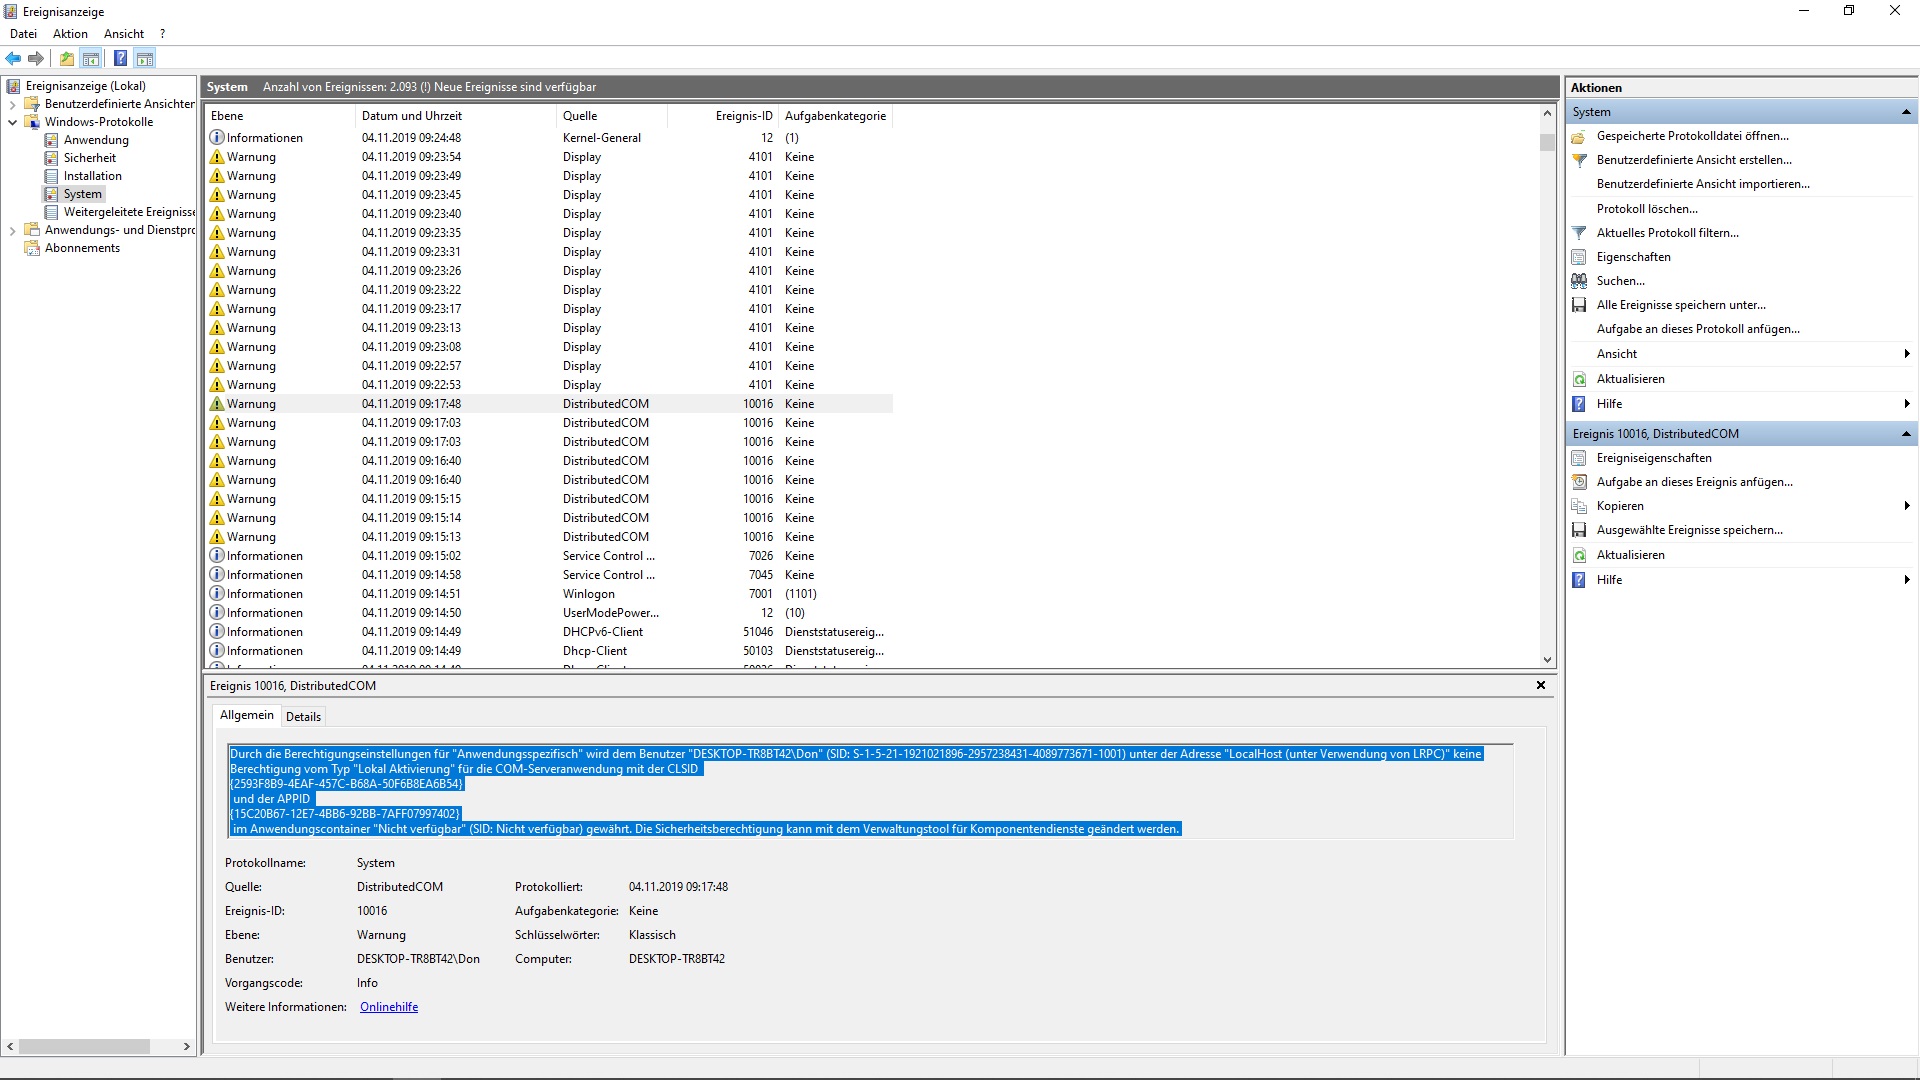
Task: Switch to the Details tab
Action: pyautogui.click(x=303, y=717)
